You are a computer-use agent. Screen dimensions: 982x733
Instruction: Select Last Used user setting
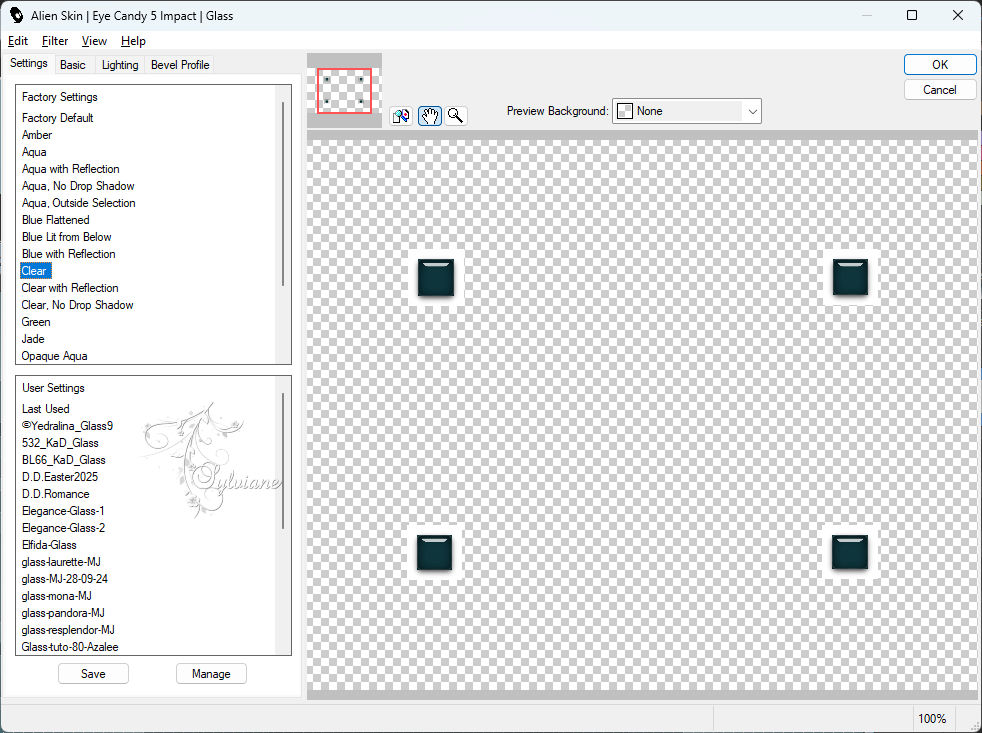[x=46, y=408]
